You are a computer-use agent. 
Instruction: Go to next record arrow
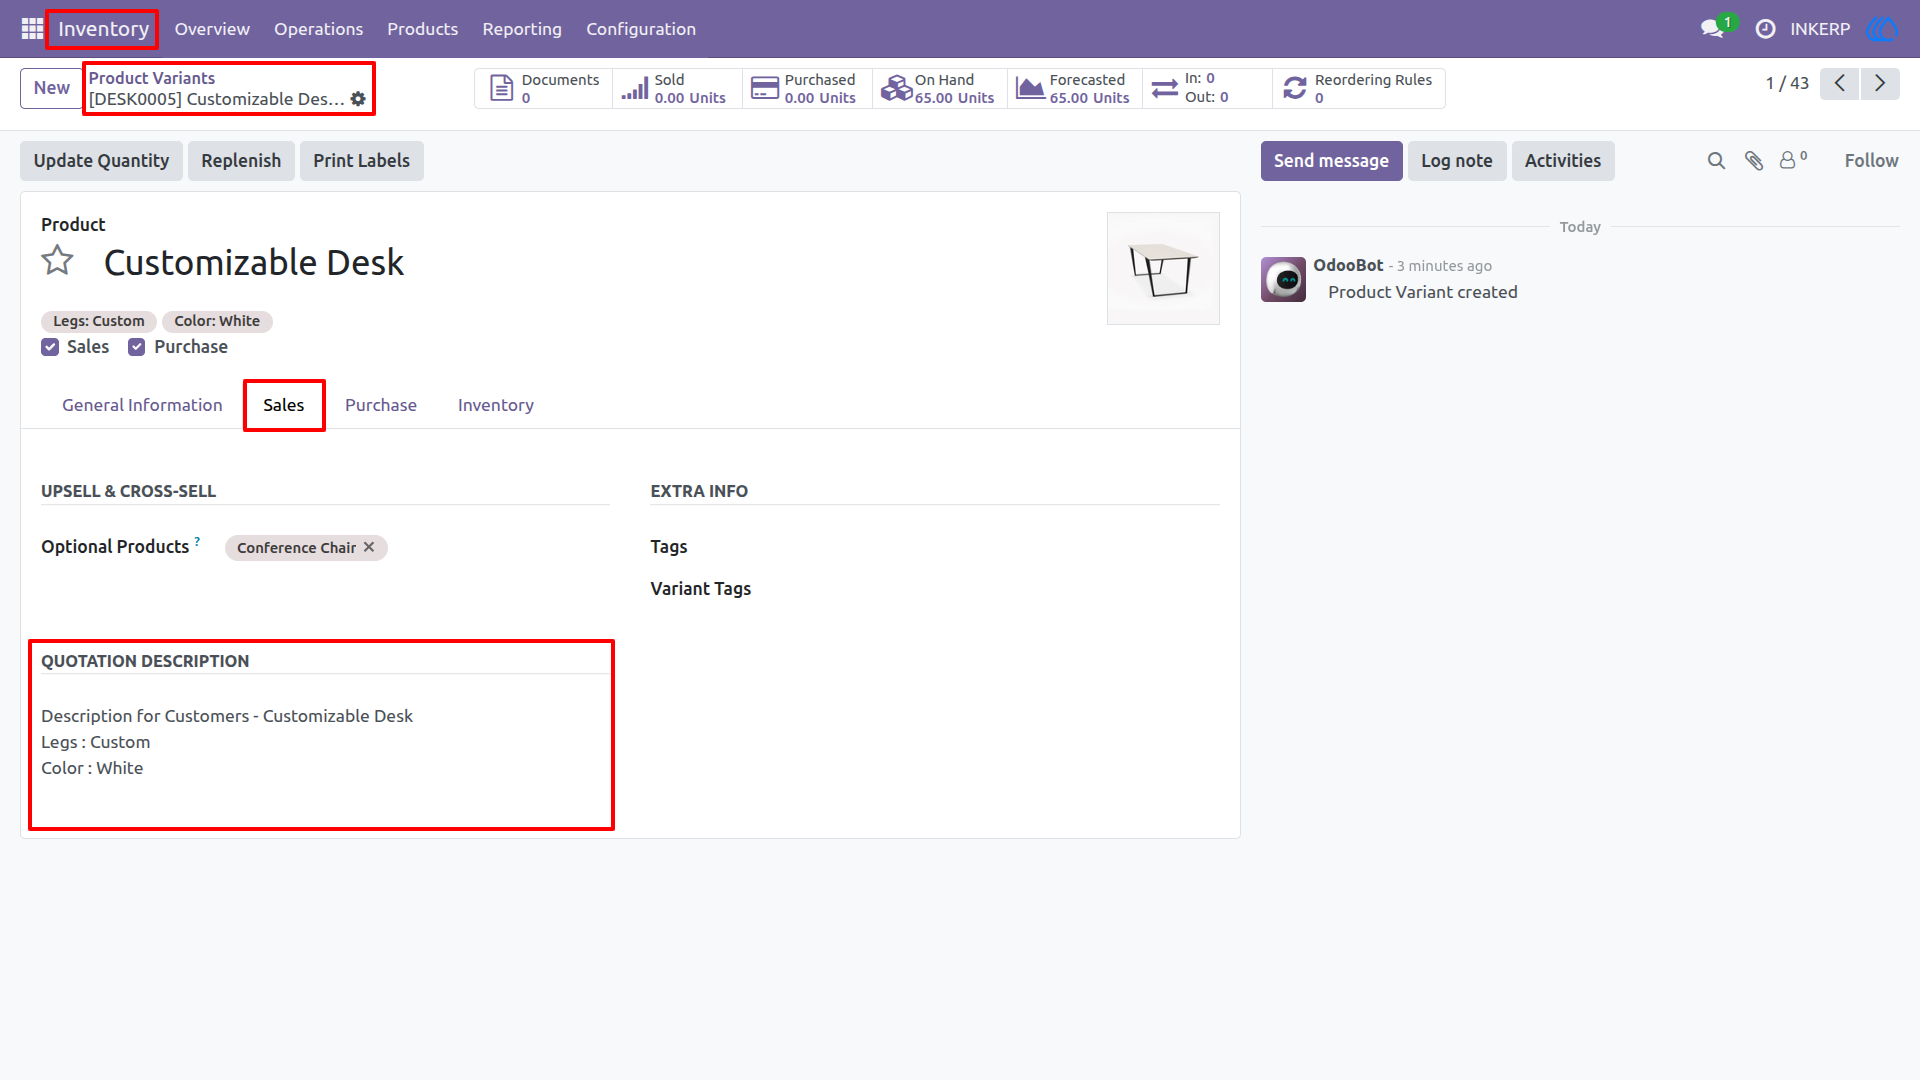tap(1880, 84)
